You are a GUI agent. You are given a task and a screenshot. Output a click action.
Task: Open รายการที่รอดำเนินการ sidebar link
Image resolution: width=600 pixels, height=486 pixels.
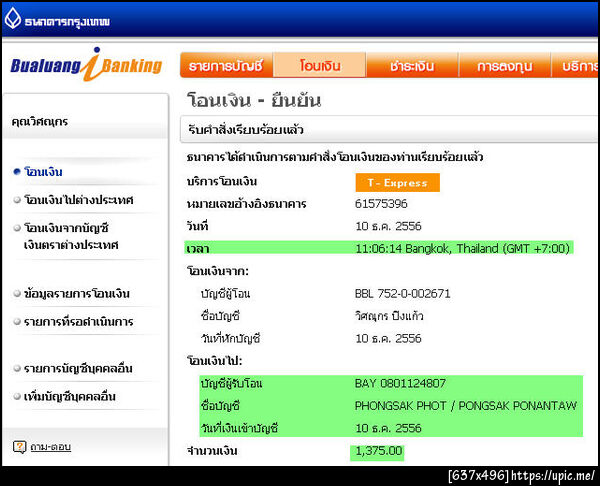point(78,321)
